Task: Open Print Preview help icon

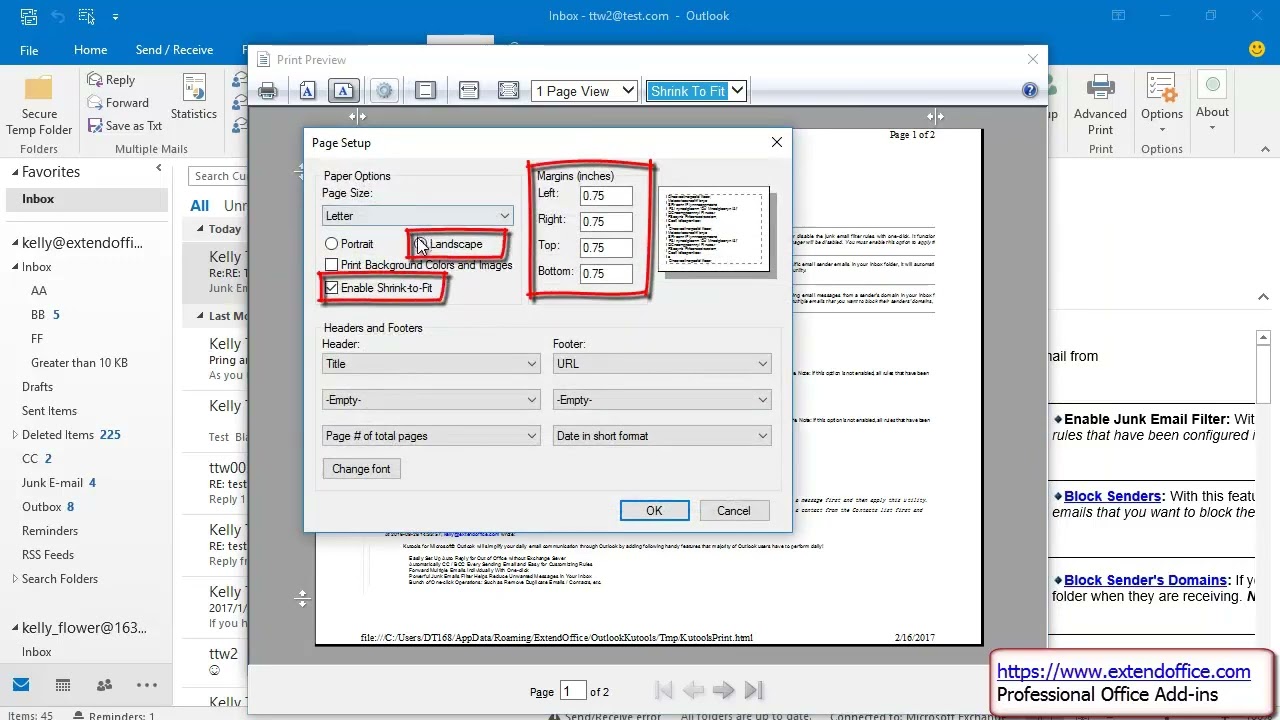Action: click(1030, 90)
